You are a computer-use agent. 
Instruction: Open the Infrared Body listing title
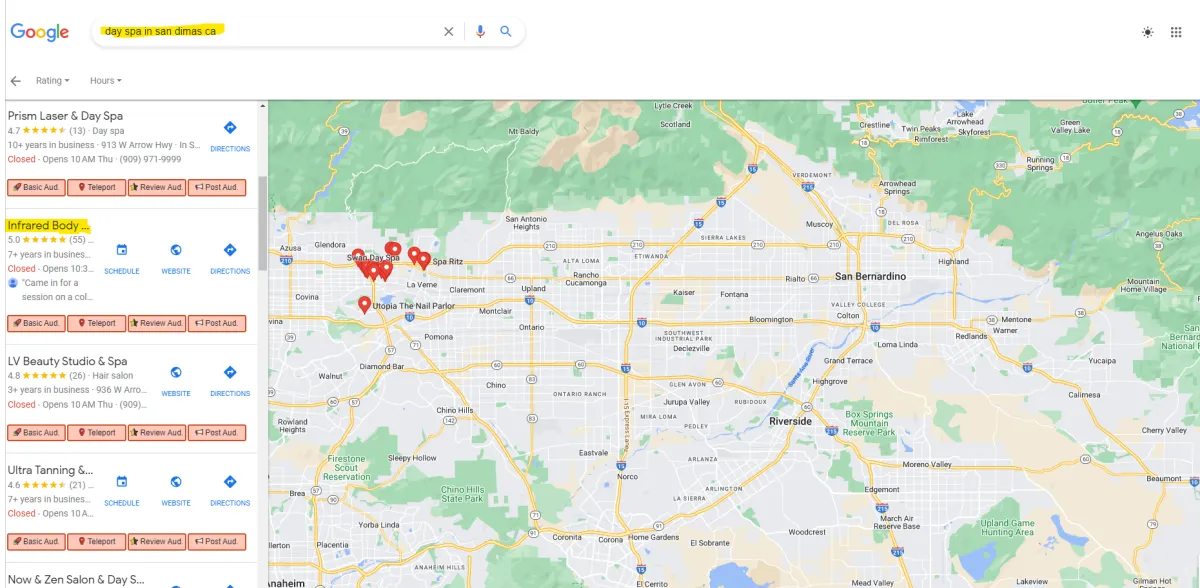[48, 226]
